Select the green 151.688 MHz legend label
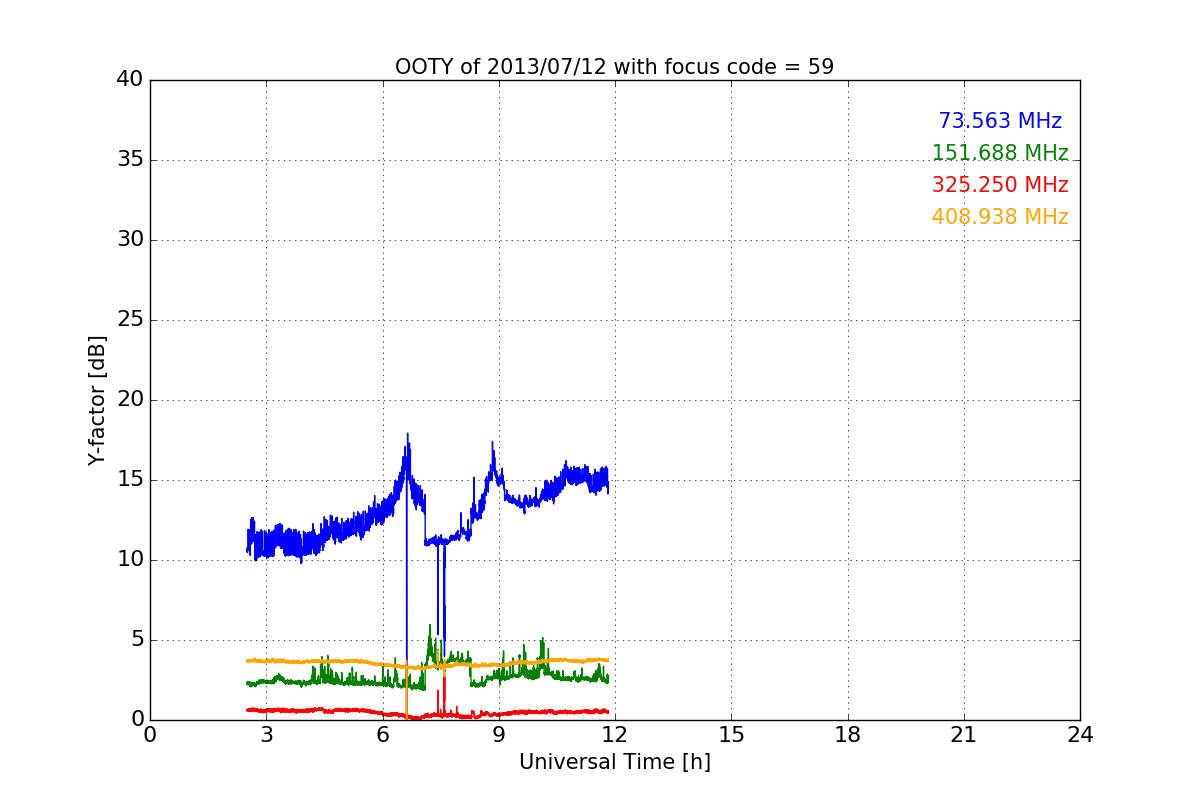Viewport: 1200px width, 800px height. [1000, 153]
